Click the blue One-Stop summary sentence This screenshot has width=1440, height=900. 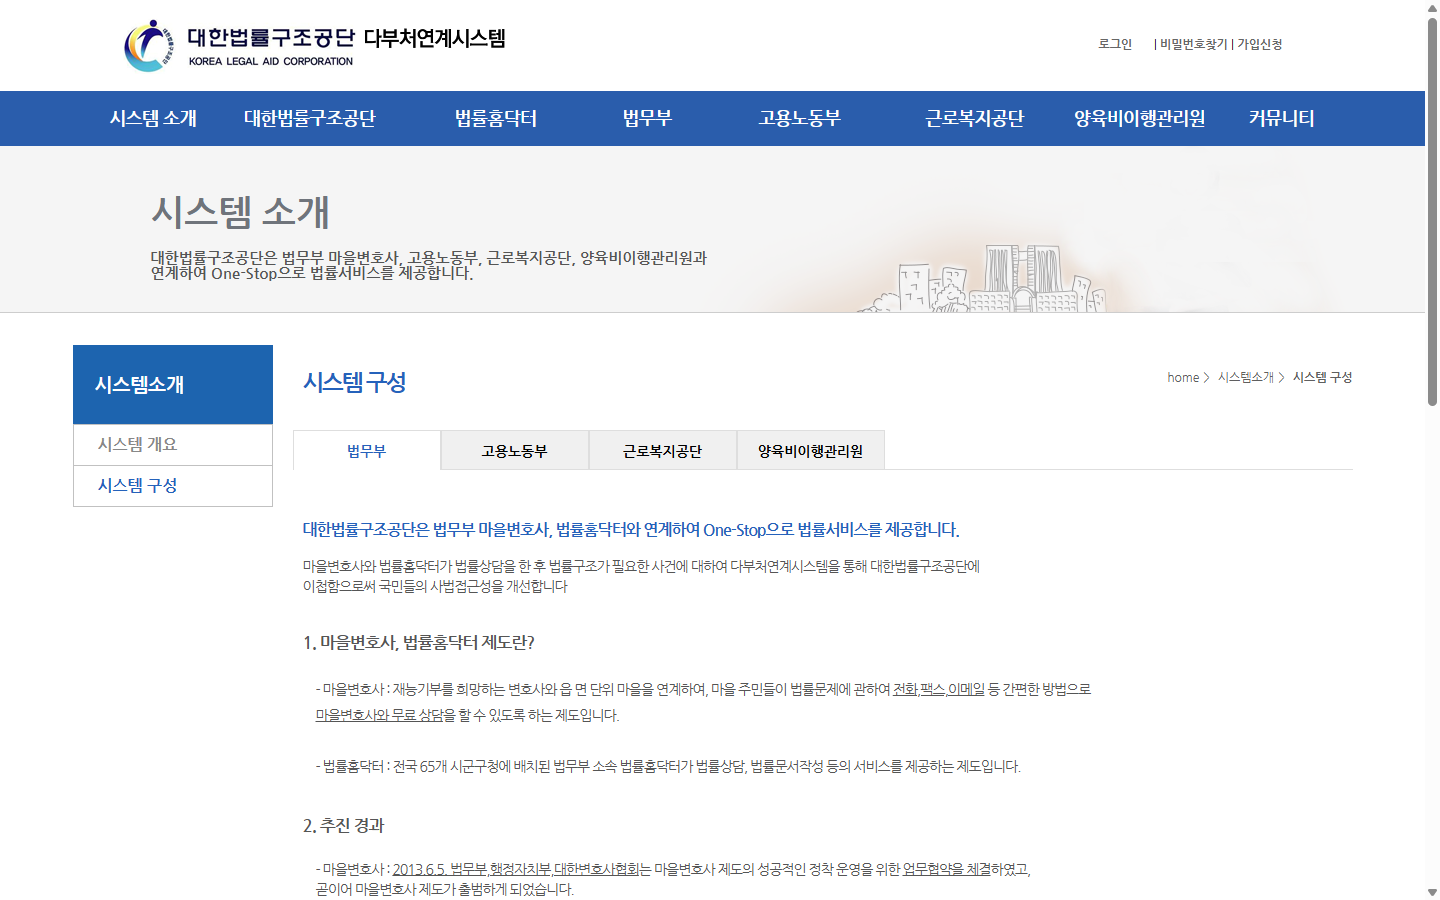click(631, 529)
